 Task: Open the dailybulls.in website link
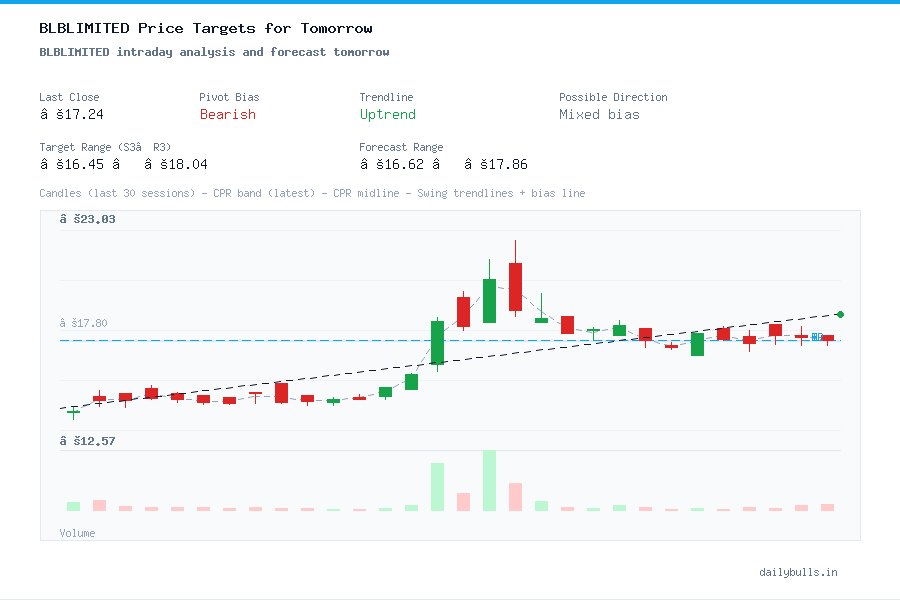coord(799,572)
